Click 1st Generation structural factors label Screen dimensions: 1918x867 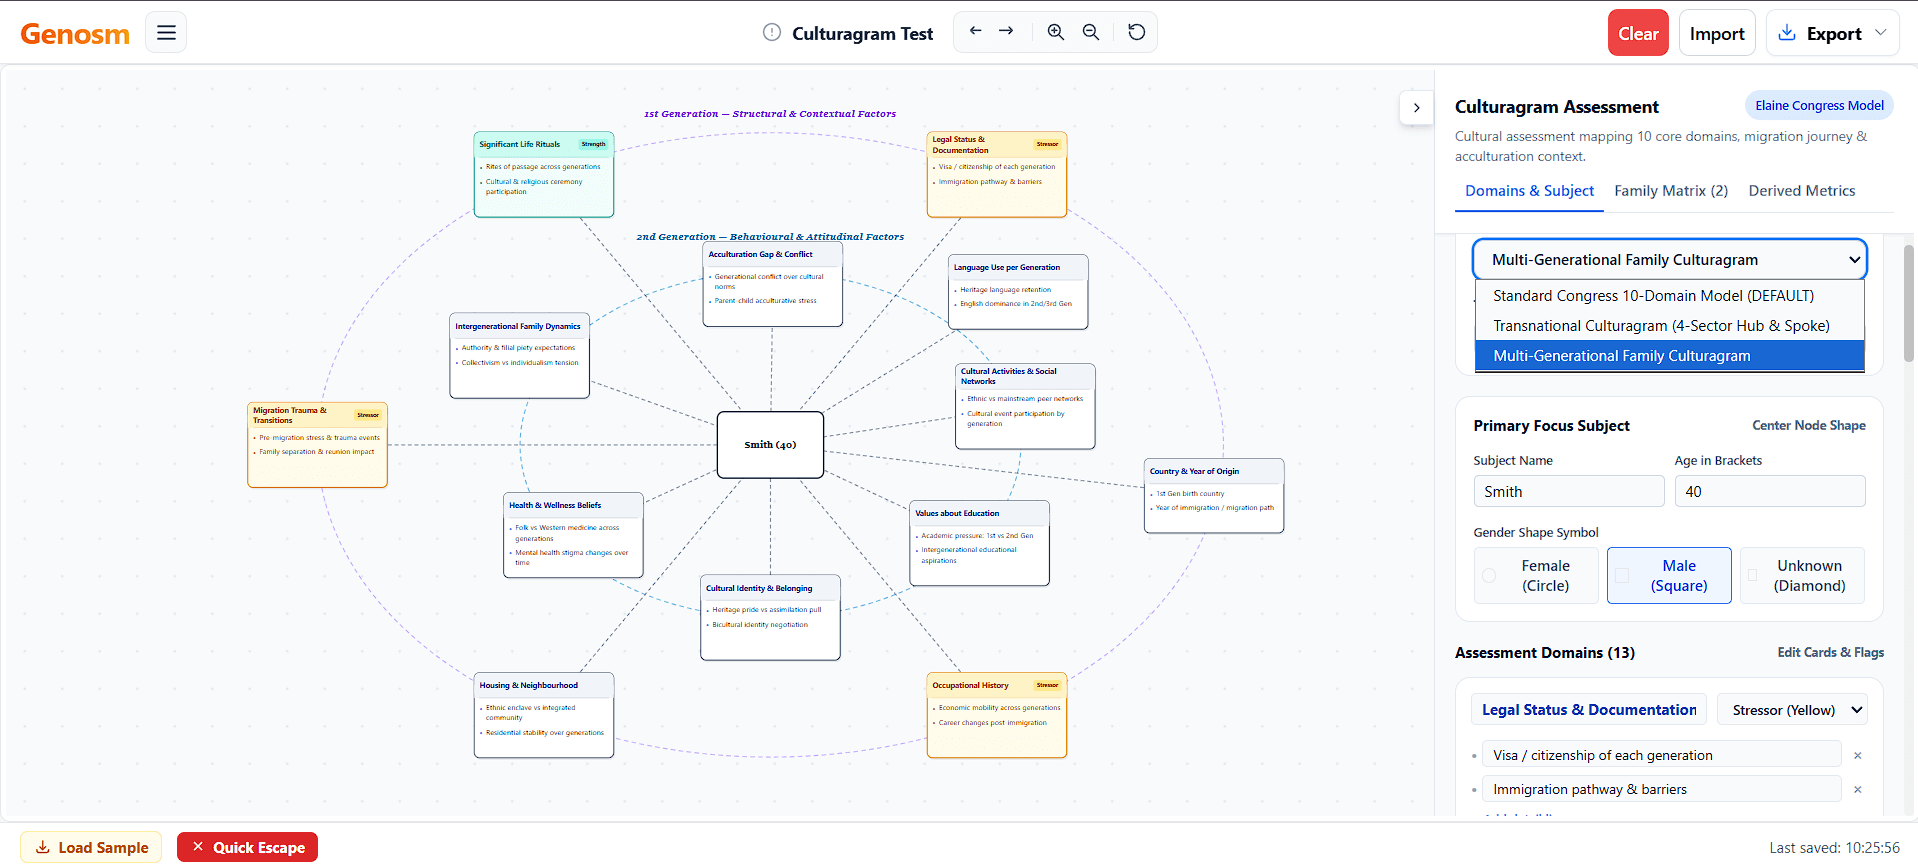click(x=770, y=114)
